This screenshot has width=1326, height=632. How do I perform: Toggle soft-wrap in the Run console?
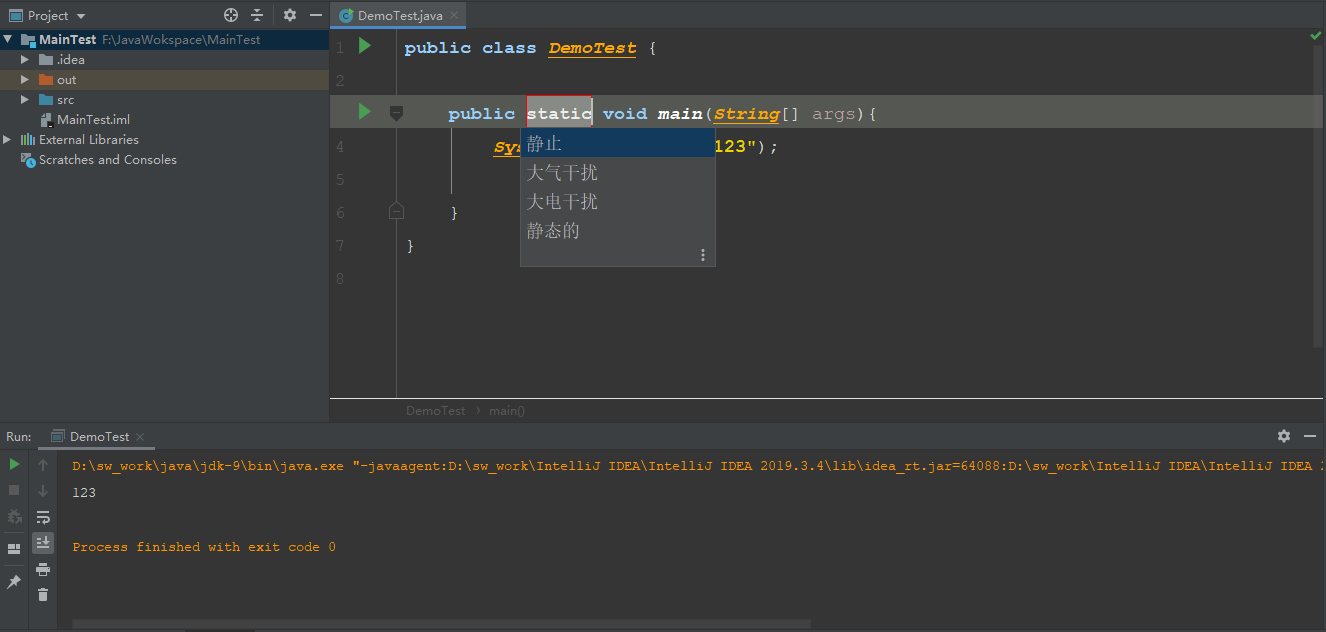(x=43, y=516)
